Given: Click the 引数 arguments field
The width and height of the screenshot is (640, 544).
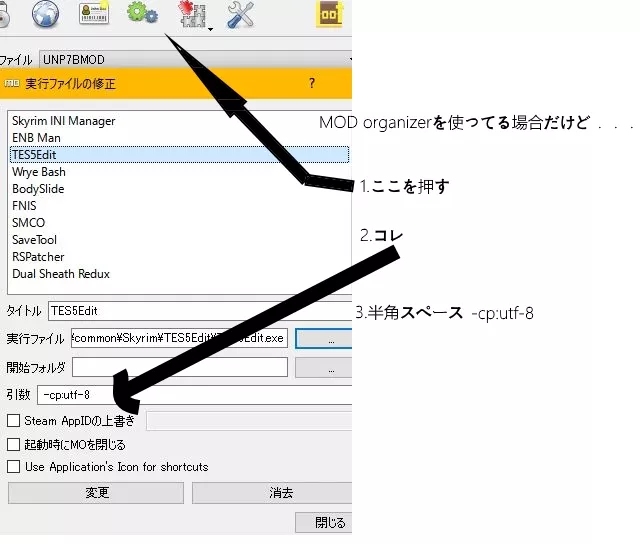Looking at the screenshot, I should click(194, 395).
